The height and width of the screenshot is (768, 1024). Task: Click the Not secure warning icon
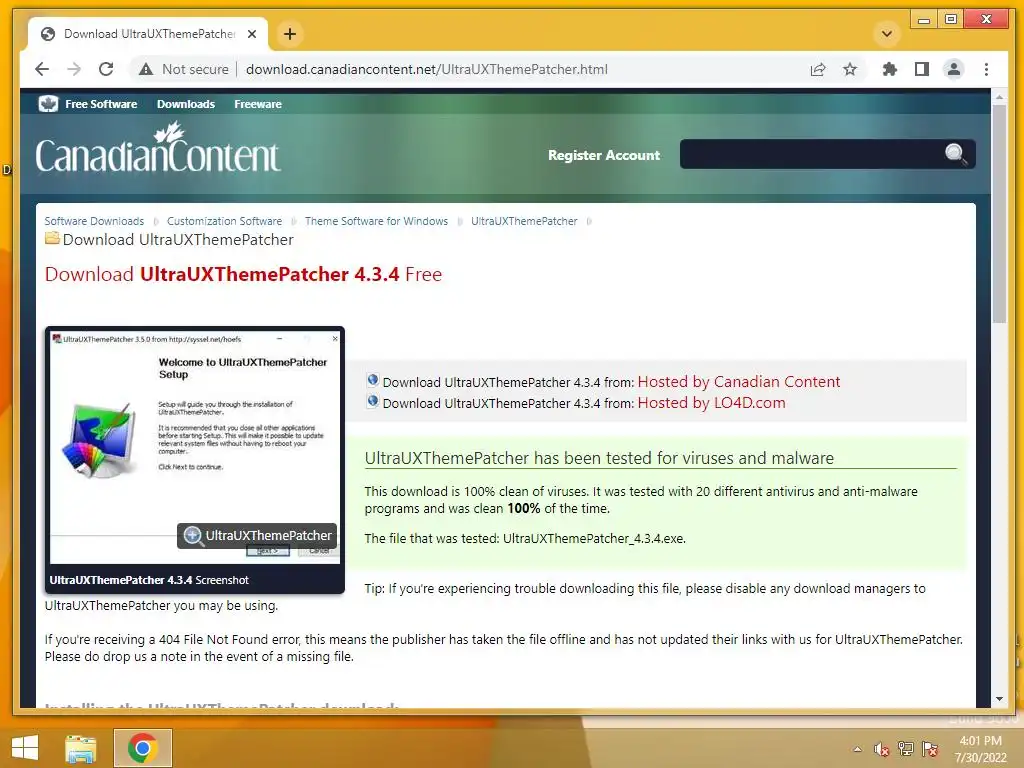(x=146, y=69)
